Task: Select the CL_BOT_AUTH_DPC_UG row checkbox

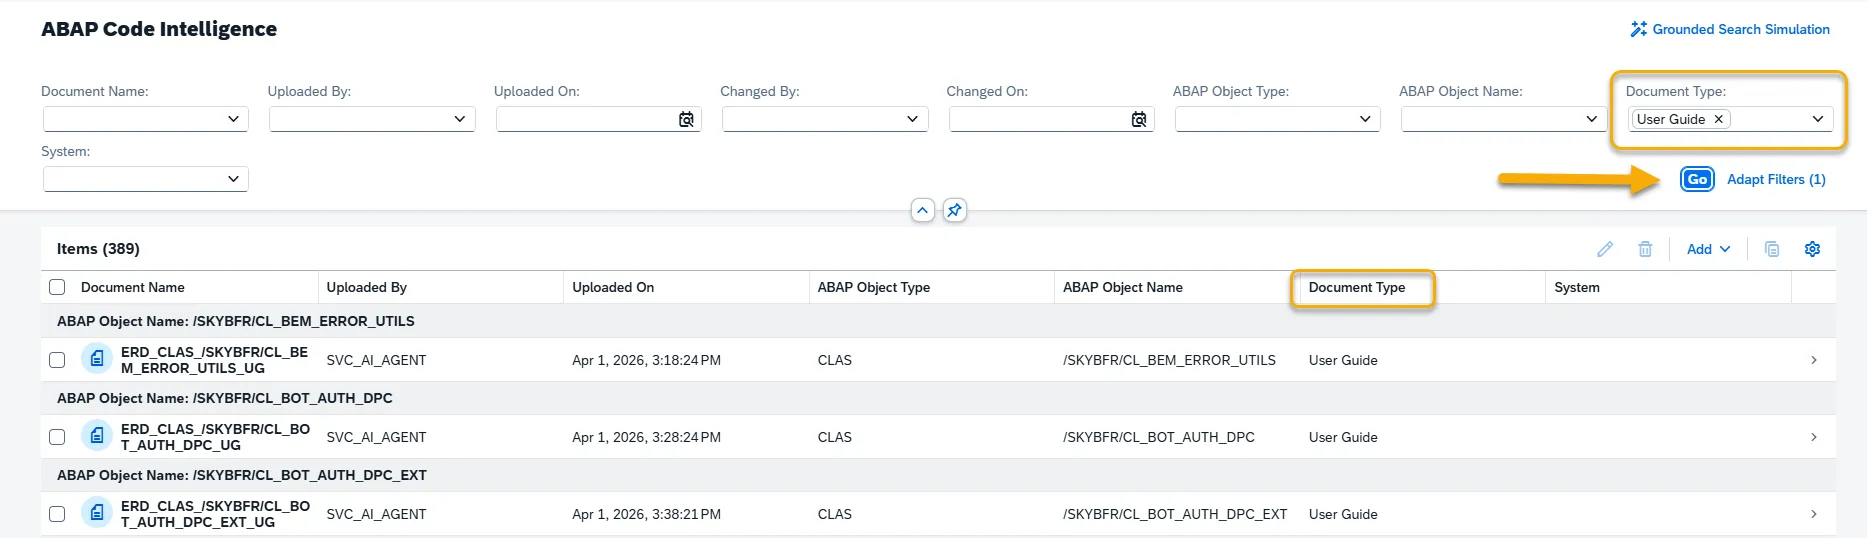Action: coord(57,437)
